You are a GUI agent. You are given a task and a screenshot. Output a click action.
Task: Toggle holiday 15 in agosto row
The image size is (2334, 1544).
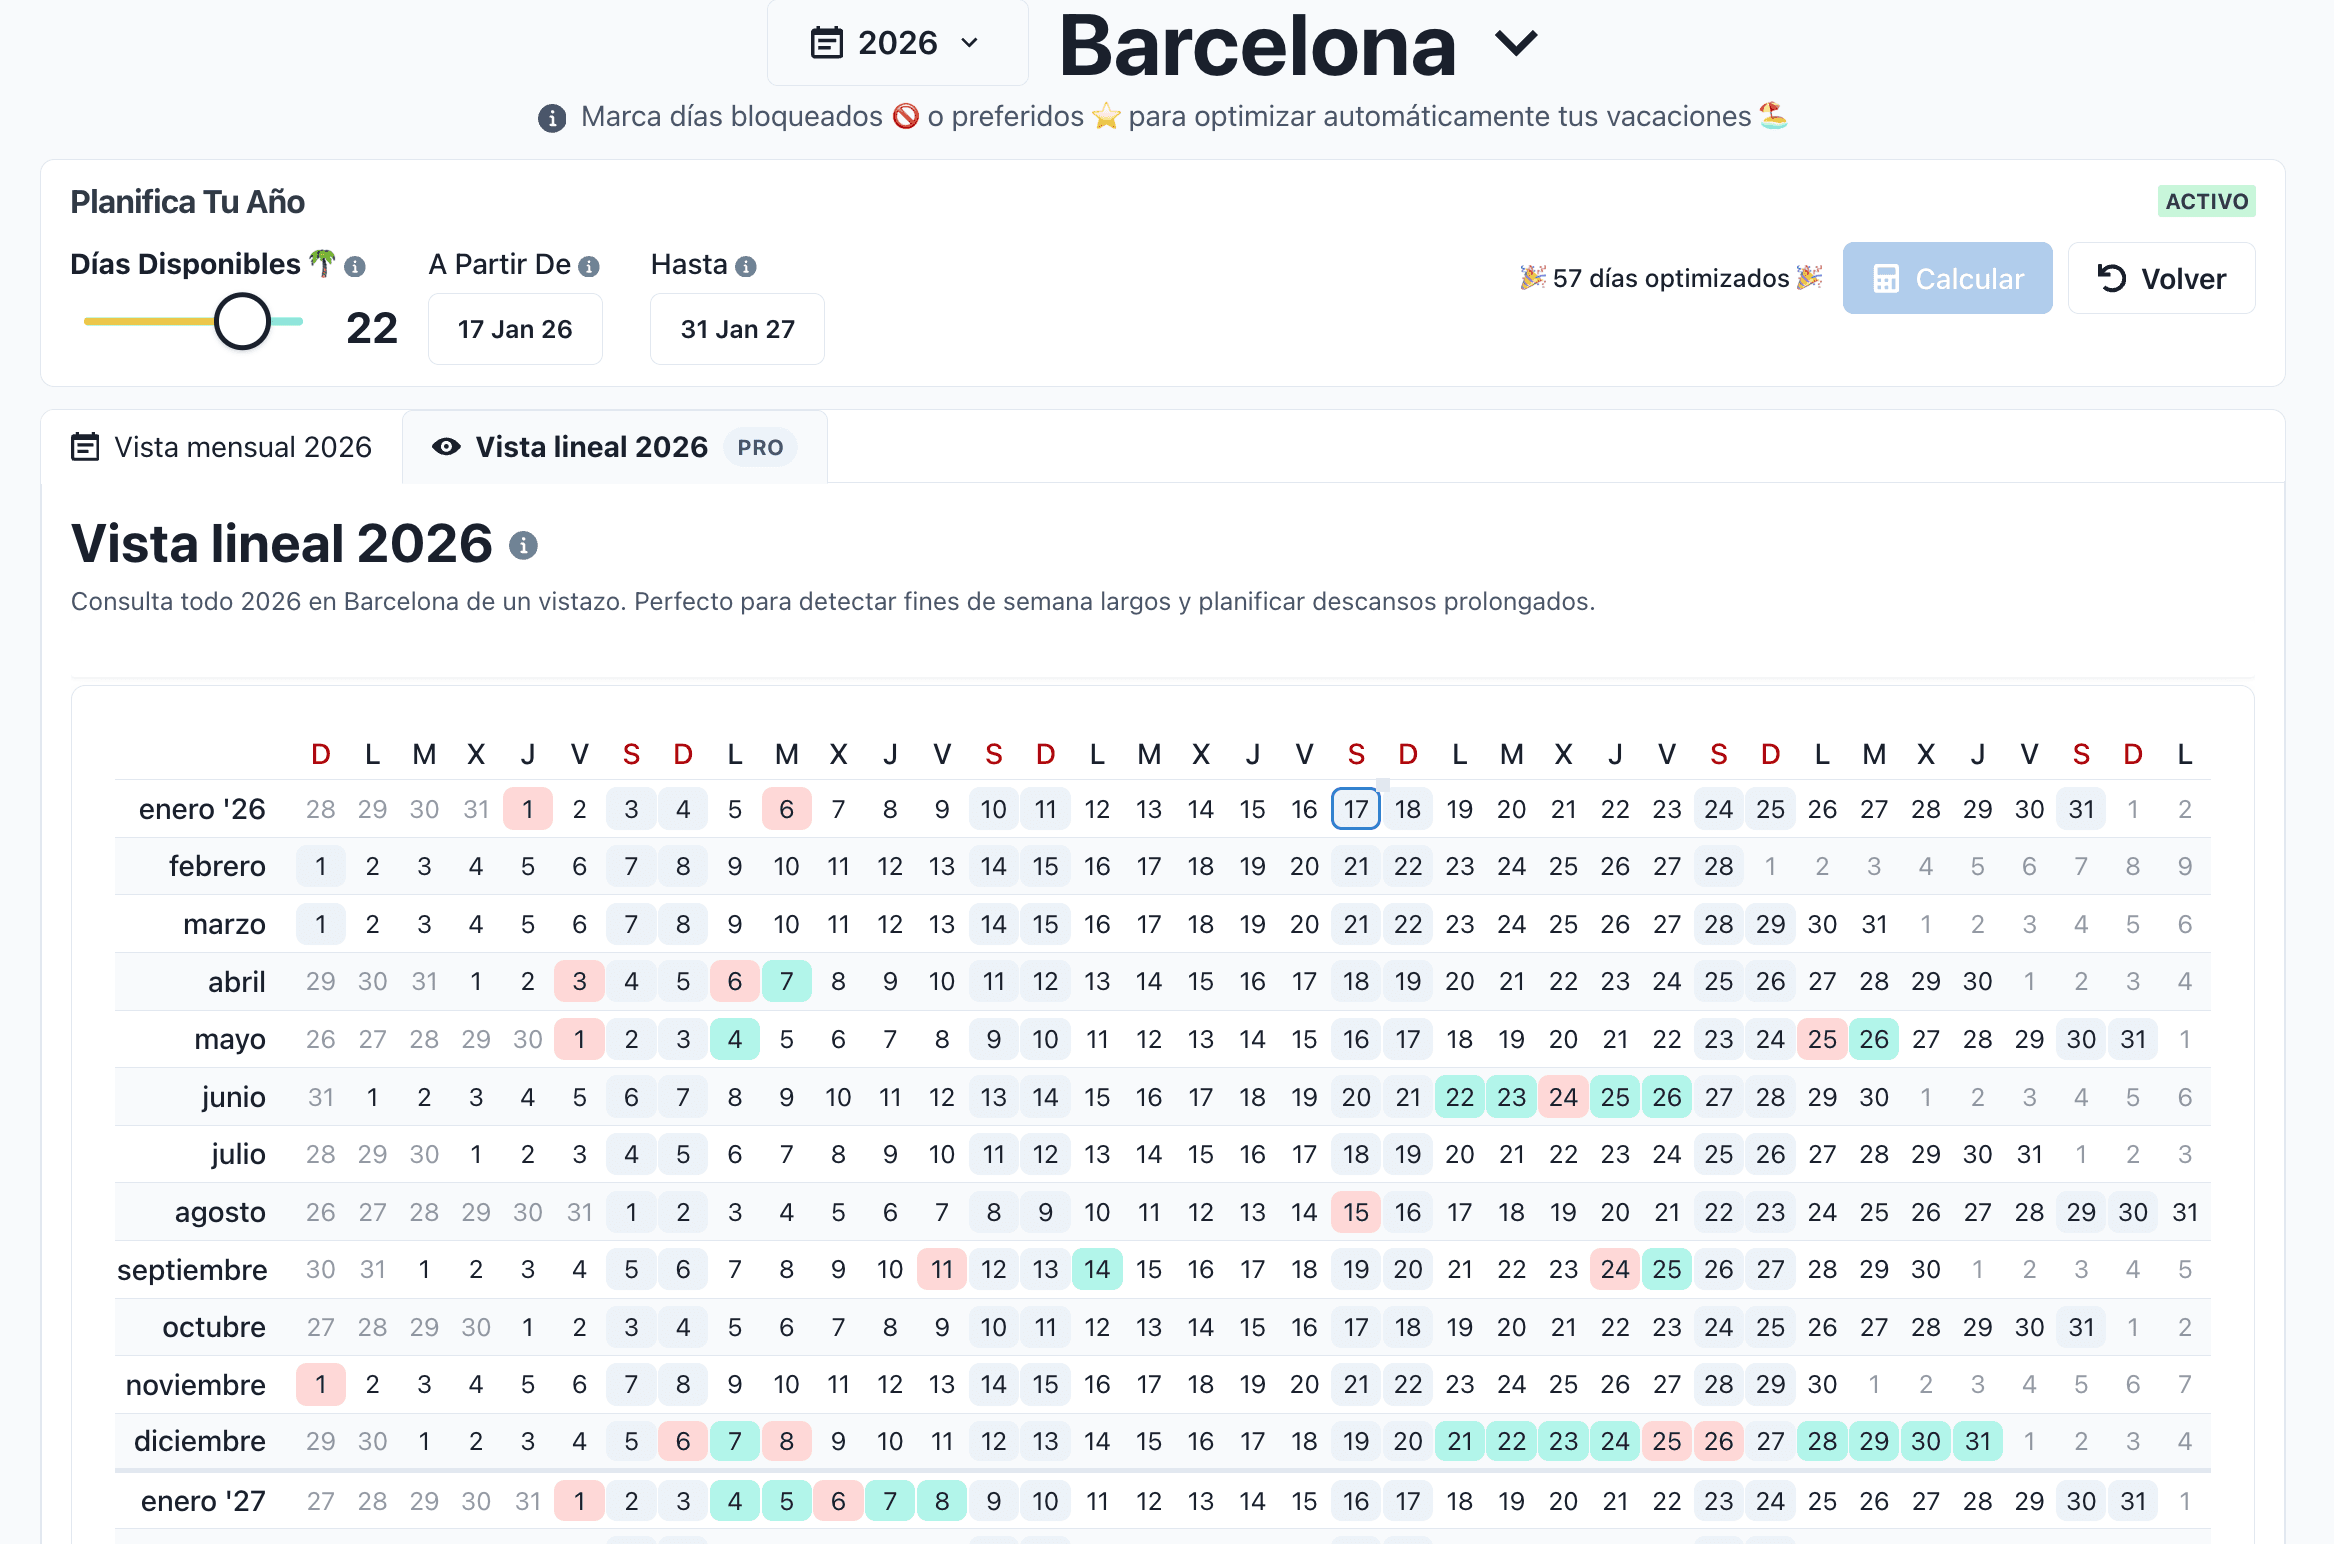[1355, 1212]
